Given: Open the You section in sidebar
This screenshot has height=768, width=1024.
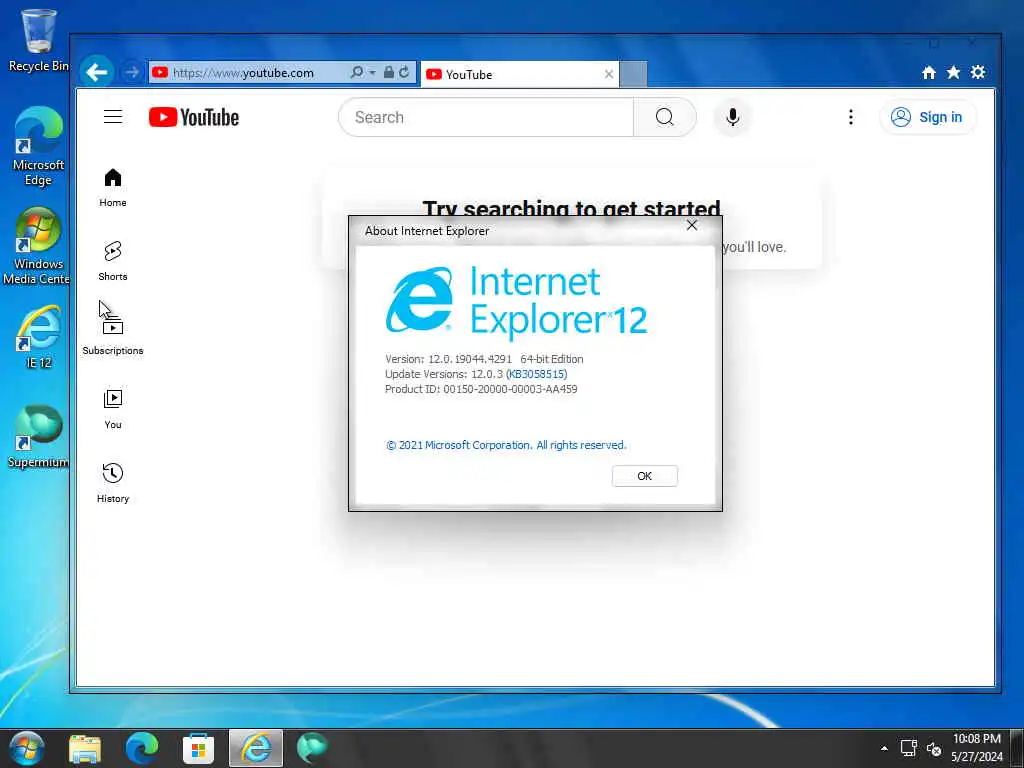Looking at the screenshot, I should pyautogui.click(x=113, y=409).
